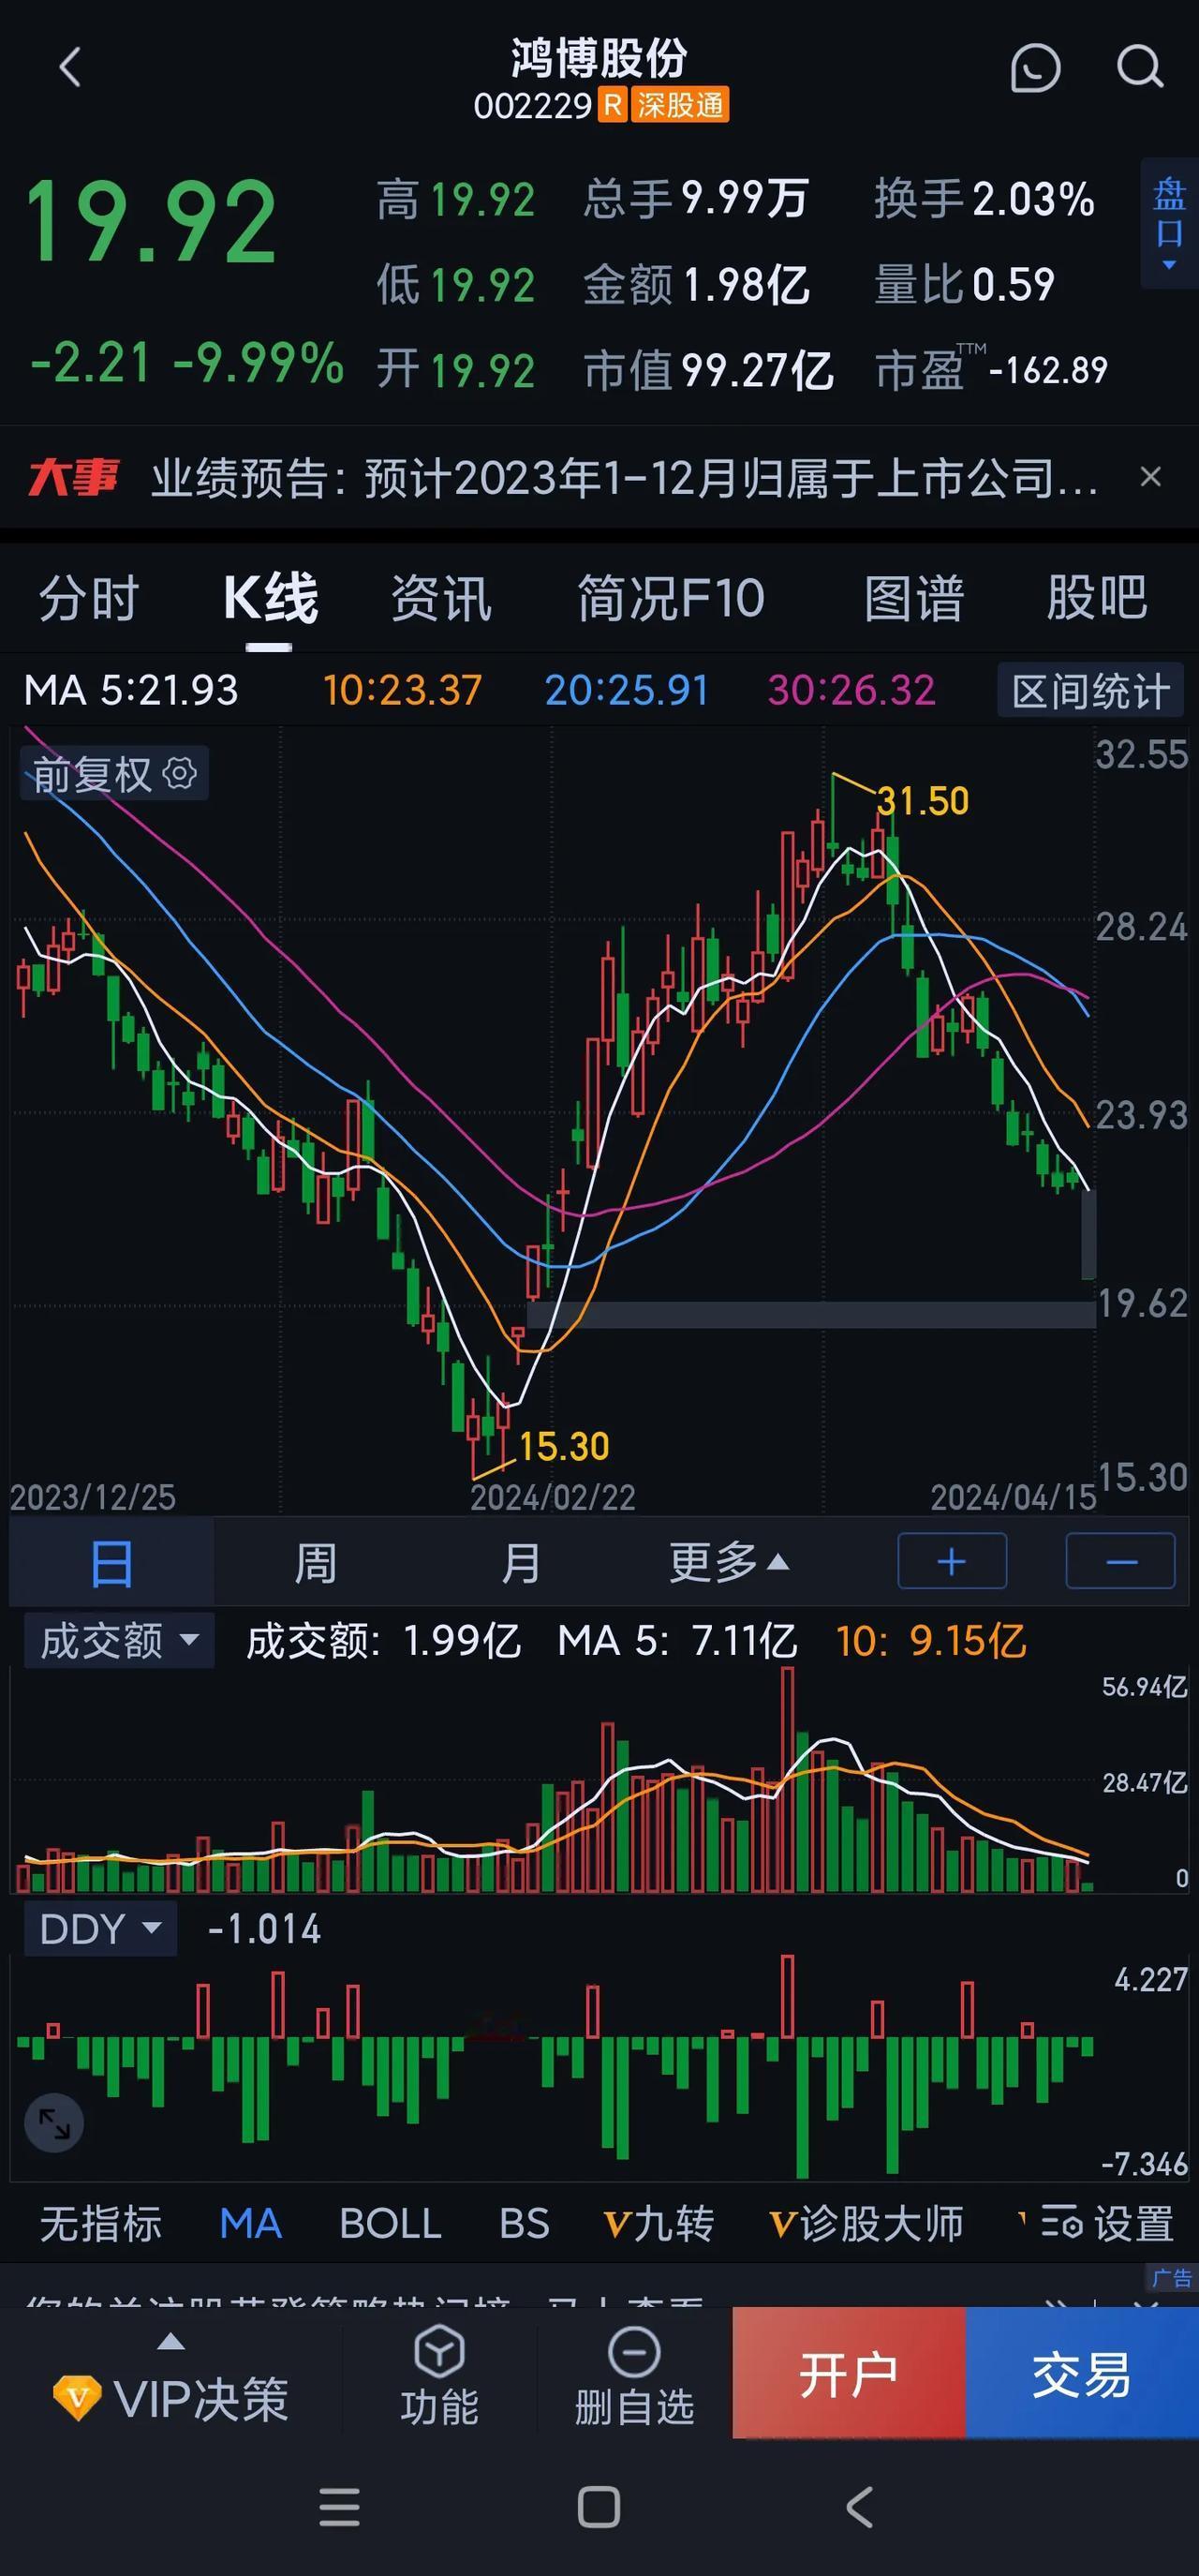Zoom out the K-line chart with minus
This screenshot has width=1199, height=2576.
click(1120, 1561)
